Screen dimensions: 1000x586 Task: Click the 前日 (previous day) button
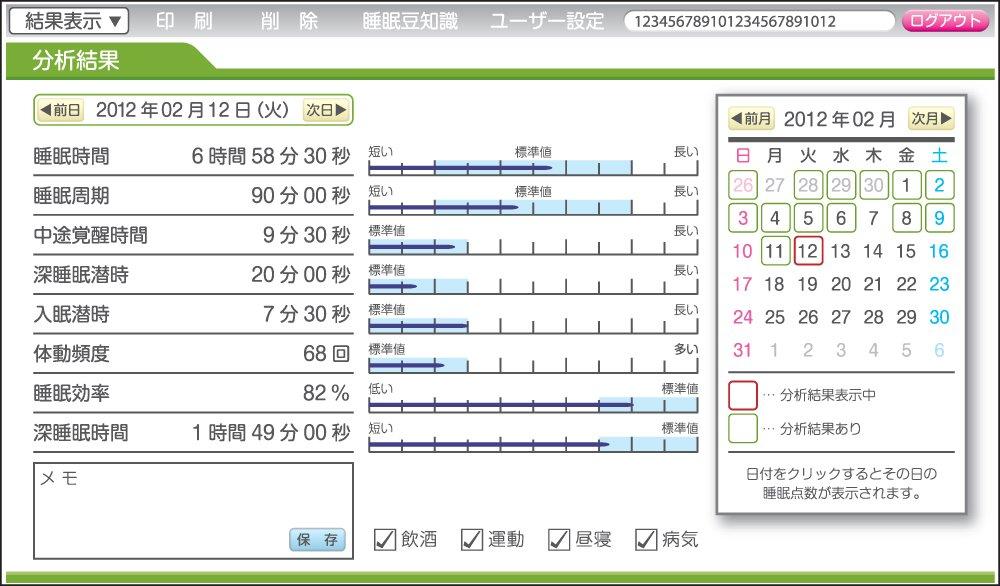[60, 110]
